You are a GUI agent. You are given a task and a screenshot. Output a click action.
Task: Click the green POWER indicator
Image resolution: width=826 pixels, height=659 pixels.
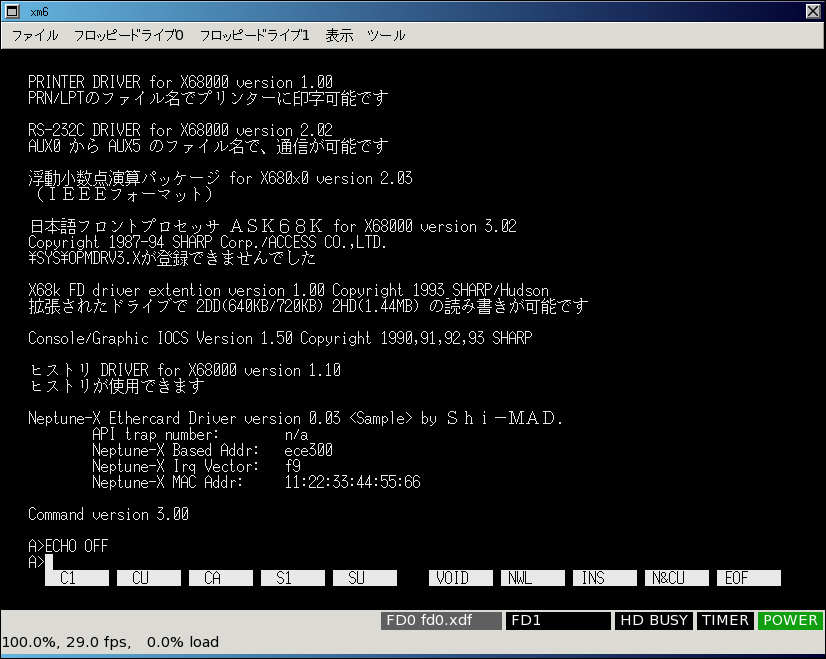coord(790,621)
